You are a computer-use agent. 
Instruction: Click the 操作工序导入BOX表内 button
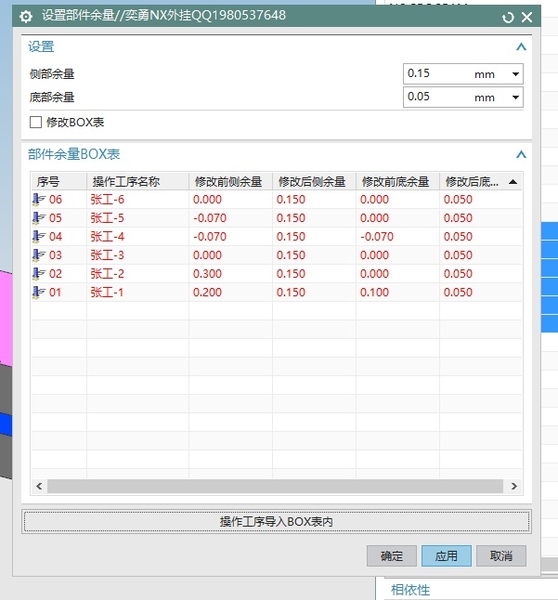[x=276, y=522]
